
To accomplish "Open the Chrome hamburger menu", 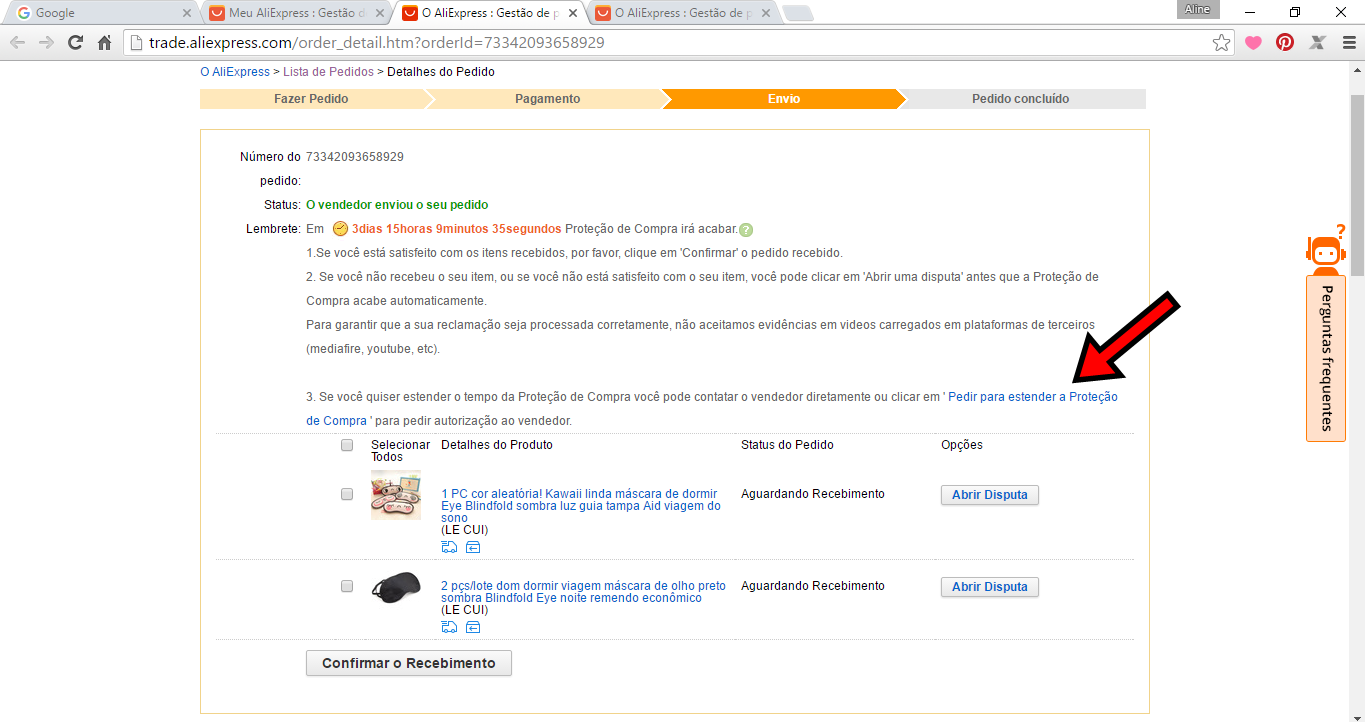I will point(1349,43).
